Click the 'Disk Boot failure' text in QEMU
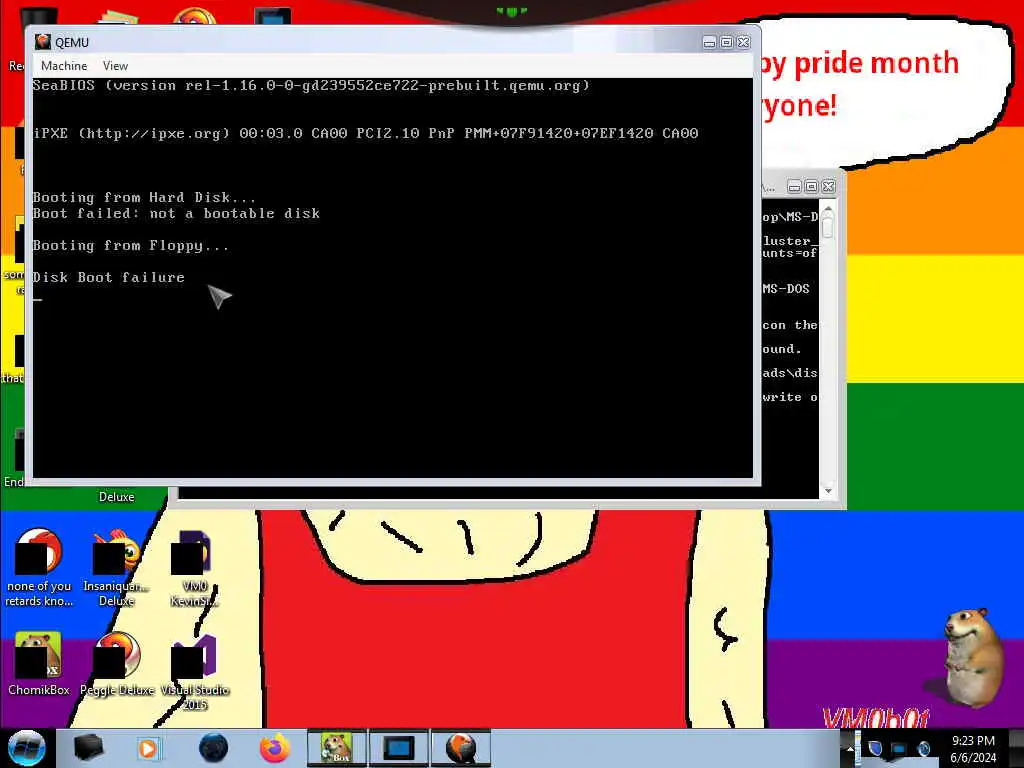Image resolution: width=1024 pixels, height=768 pixels. click(x=108, y=278)
